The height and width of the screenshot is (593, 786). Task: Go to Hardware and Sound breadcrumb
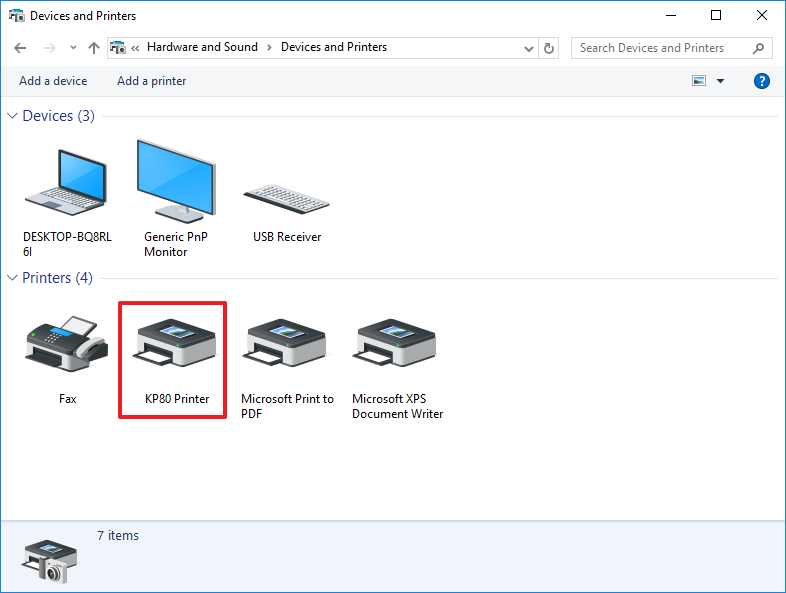[202, 47]
